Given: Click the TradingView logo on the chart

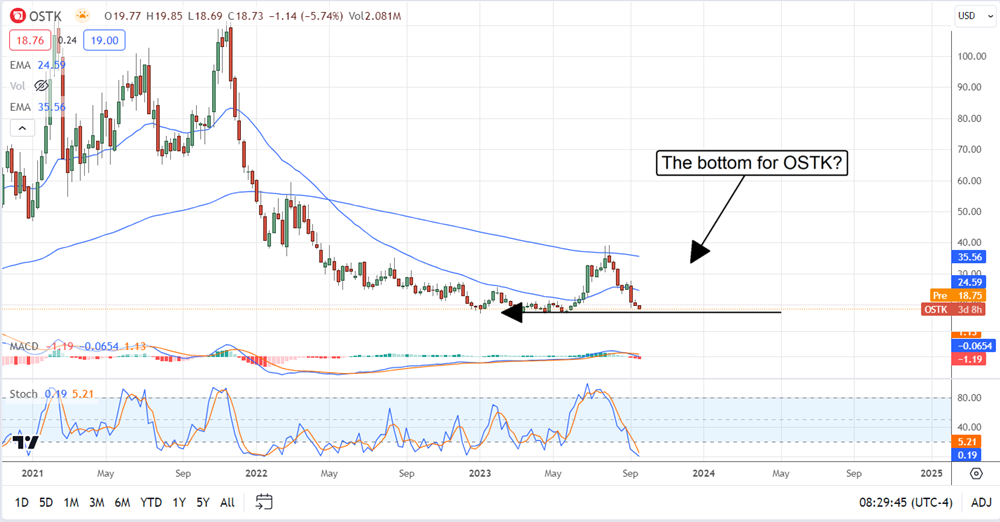Looking at the screenshot, I should pos(26,442).
